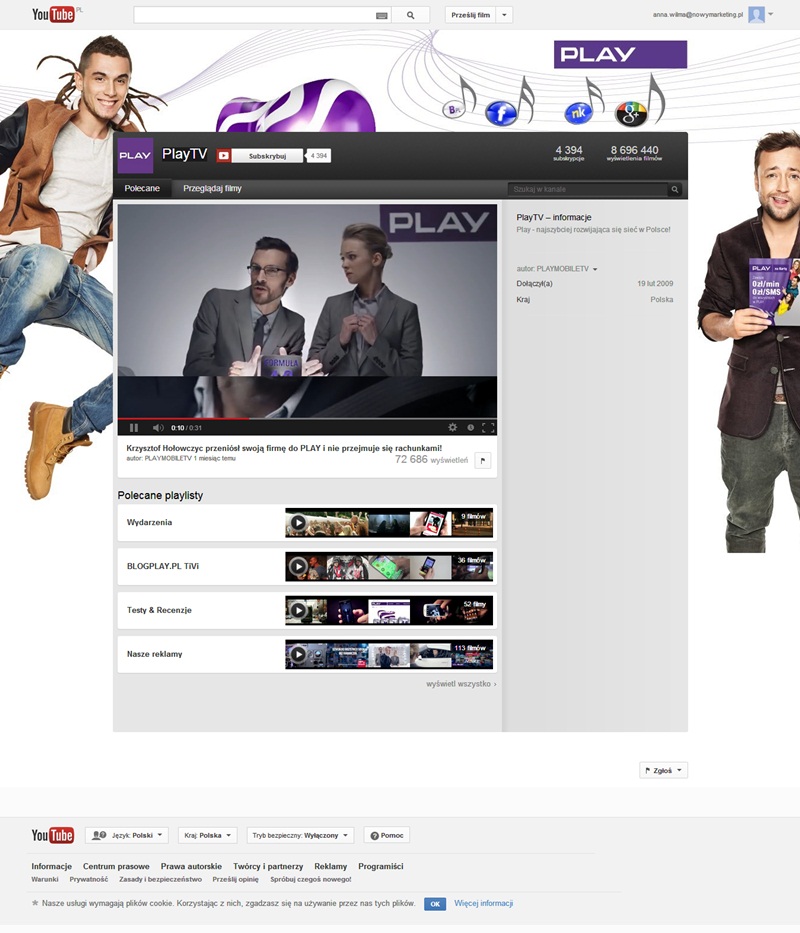This screenshot has width=800, height=933.
Task: Open the Programiści footer link
Action: pos(381,866)
